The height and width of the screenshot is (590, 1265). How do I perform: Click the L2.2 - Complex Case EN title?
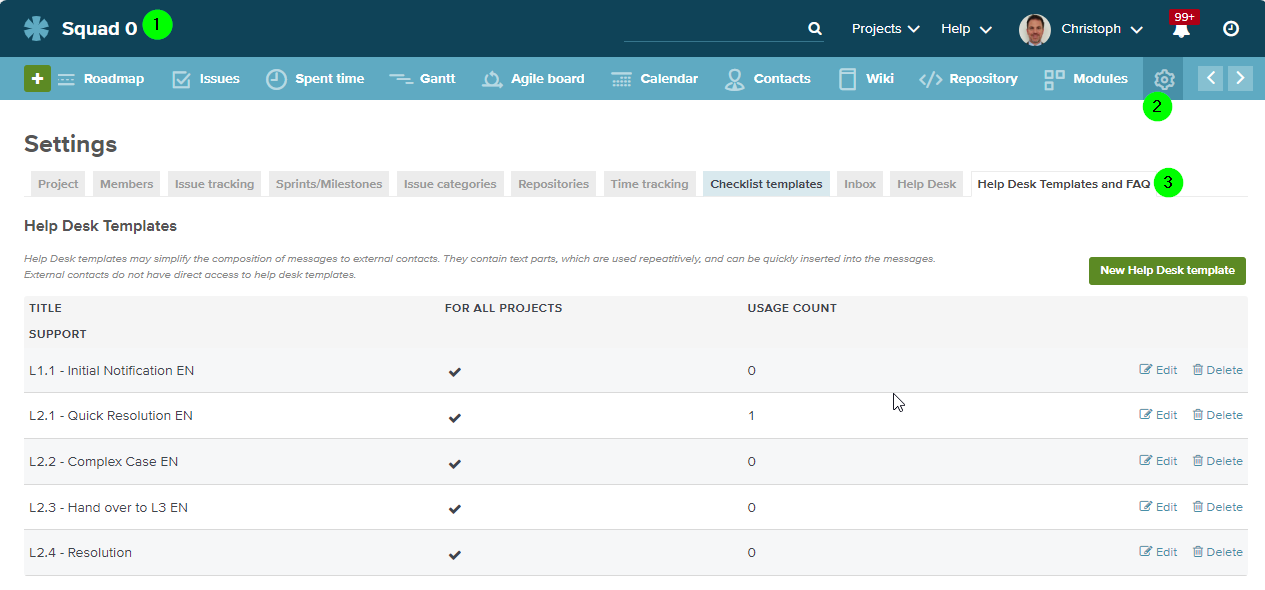[104, 461]
